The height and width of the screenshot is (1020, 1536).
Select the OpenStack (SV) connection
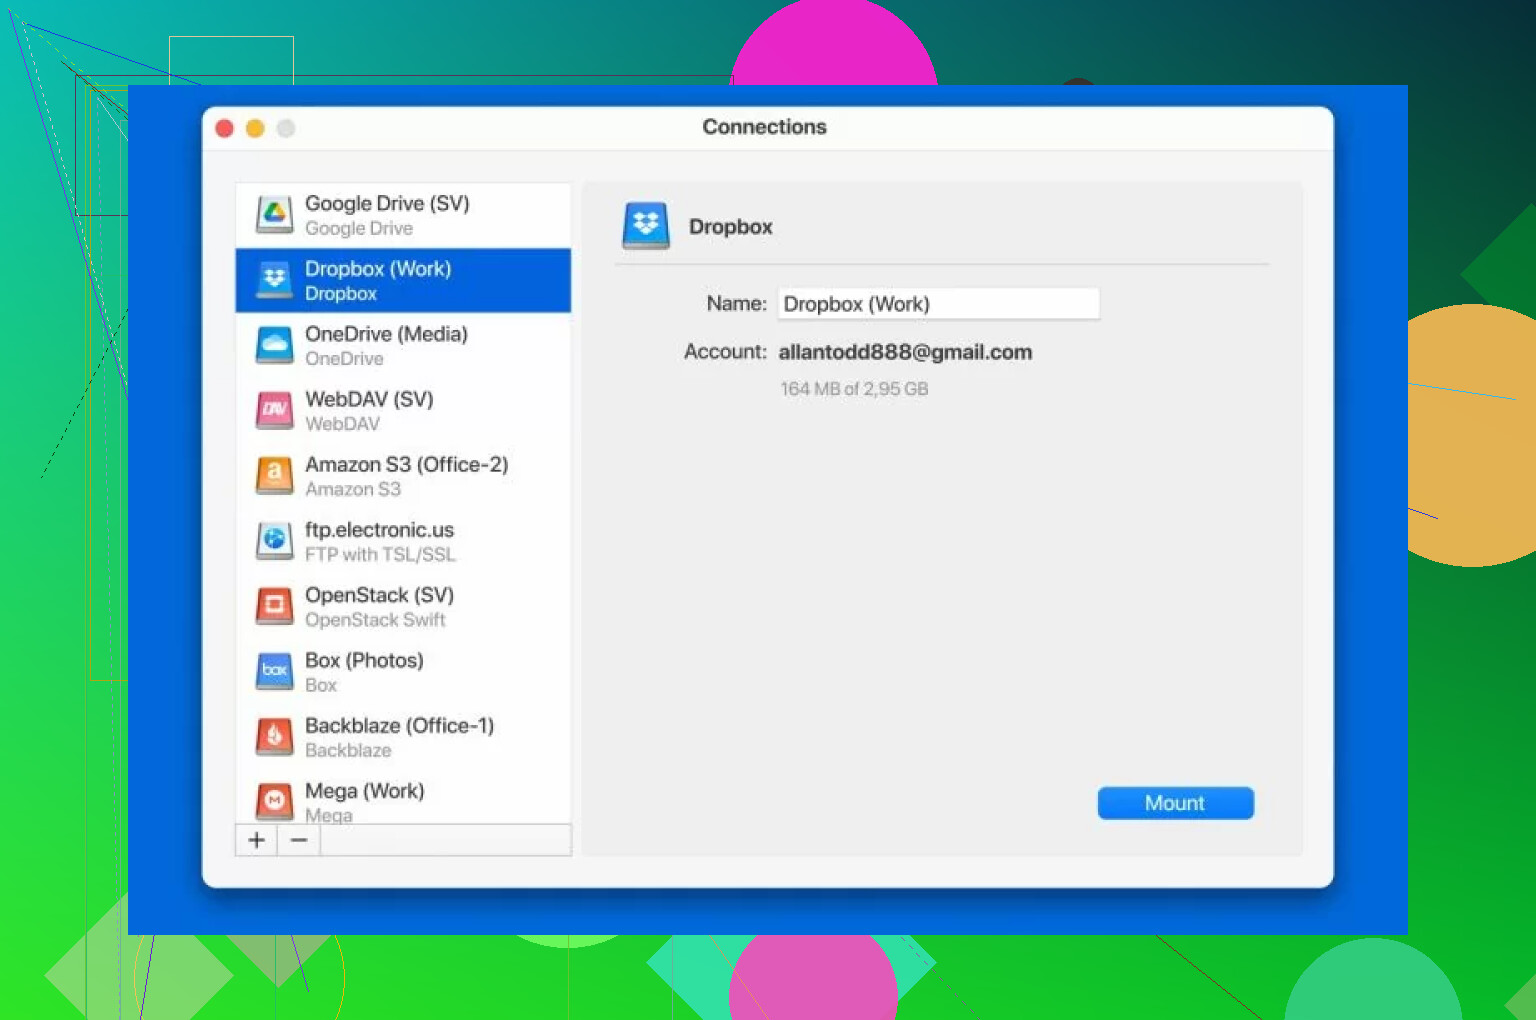click(x=403, y=606)
